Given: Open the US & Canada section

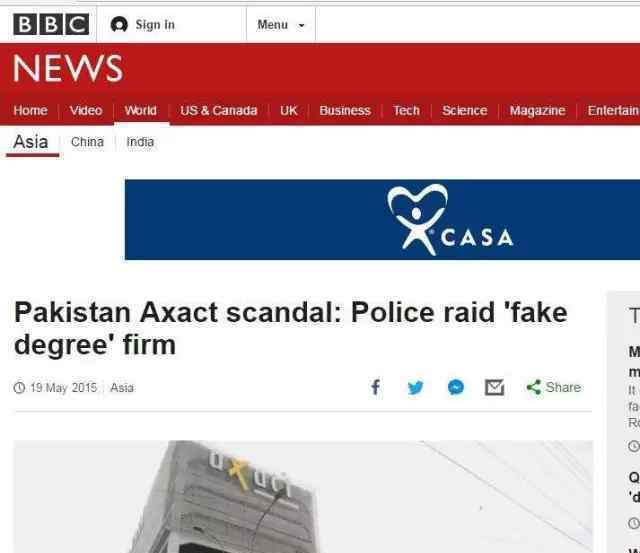Looking at the screenshot, I should tap(219, 111).
